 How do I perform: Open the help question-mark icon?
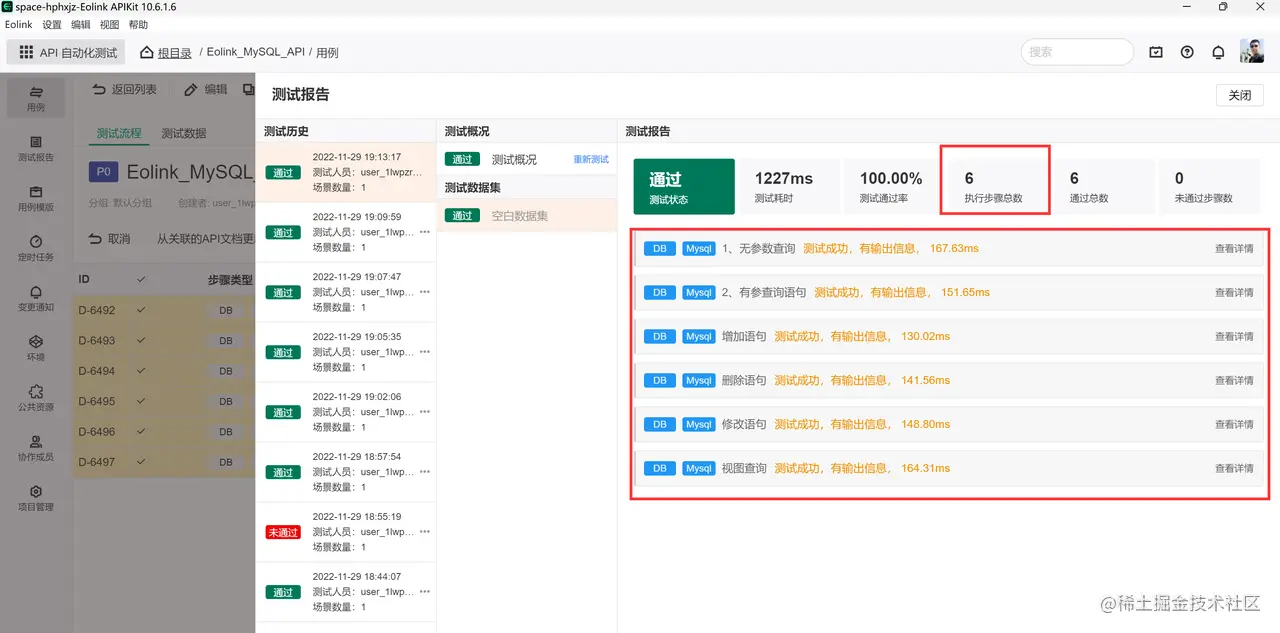(1187, 52)
